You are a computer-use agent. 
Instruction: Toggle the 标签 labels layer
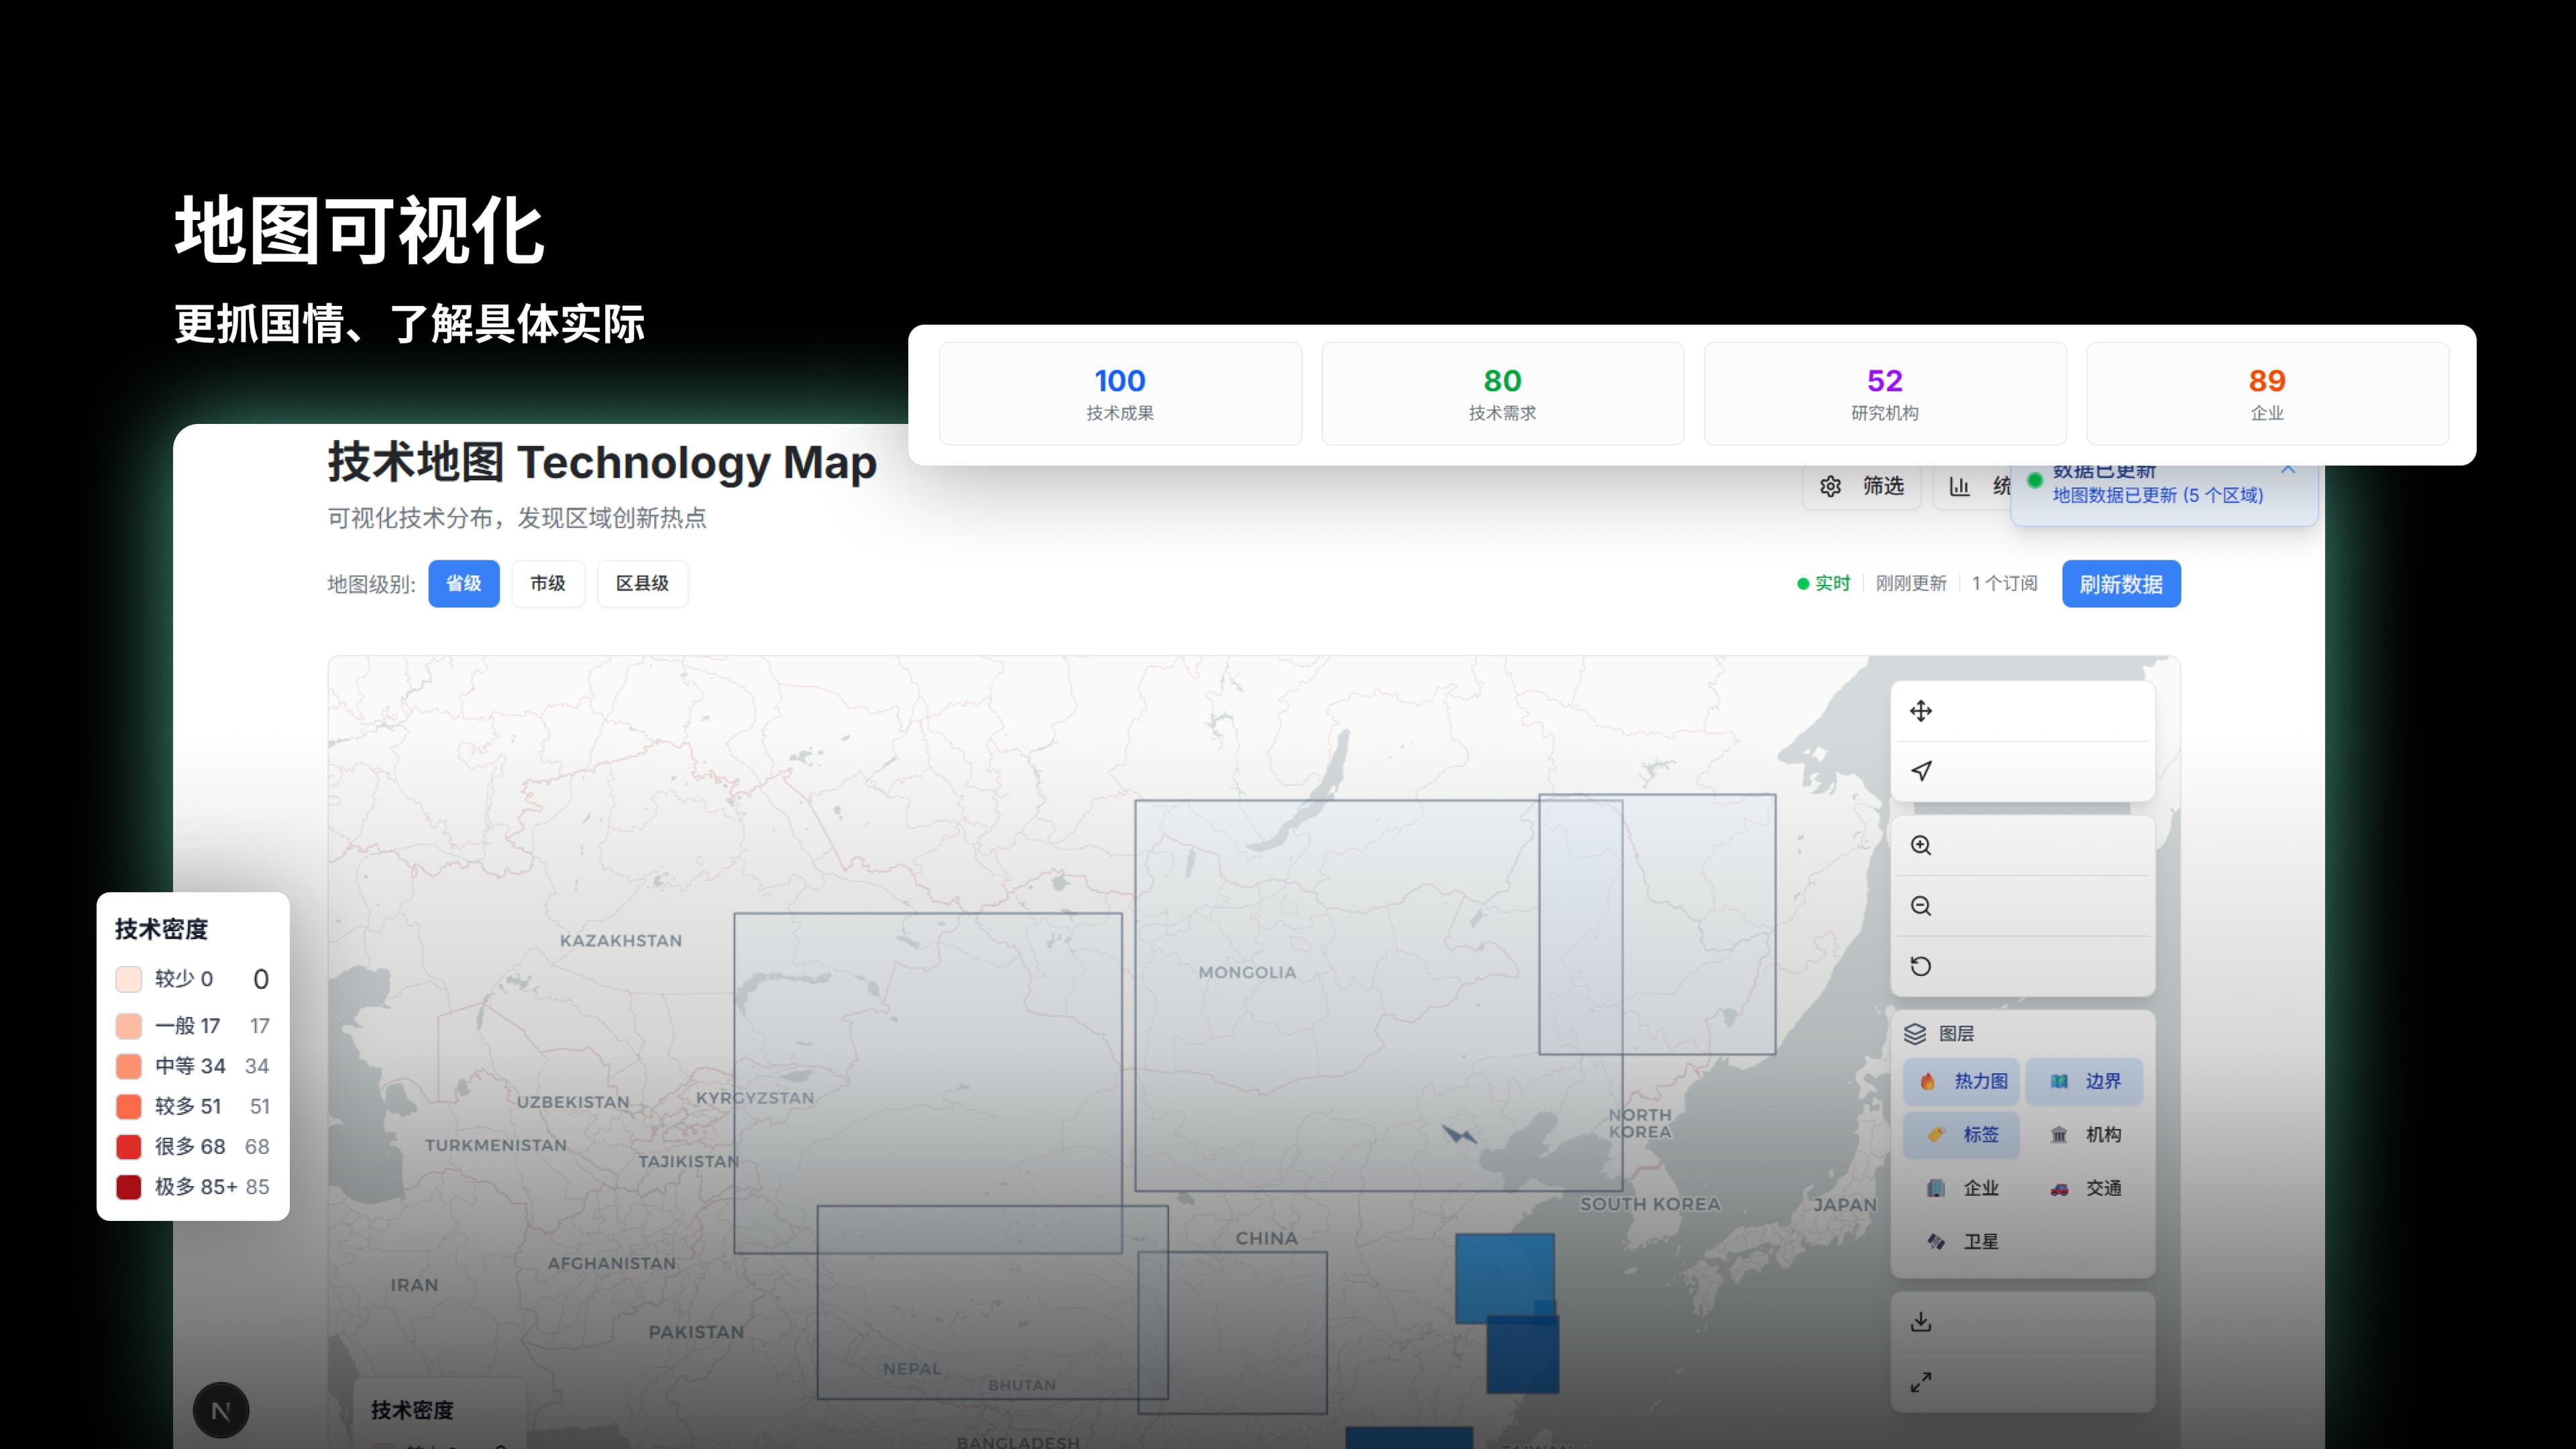[1961, 1135]
